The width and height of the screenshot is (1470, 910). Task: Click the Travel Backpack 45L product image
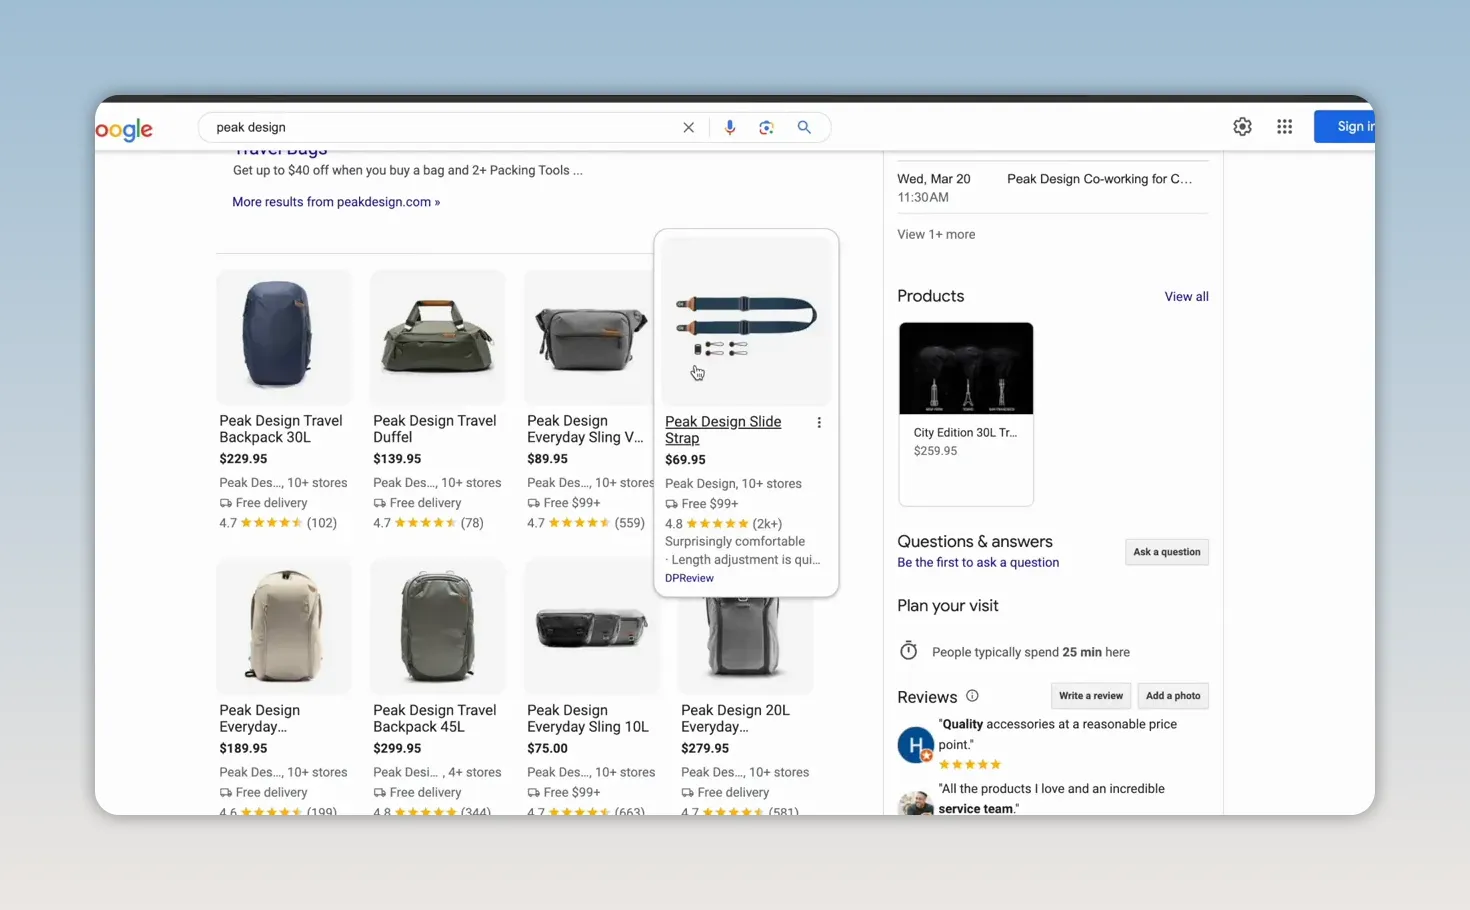pos(438,626)
